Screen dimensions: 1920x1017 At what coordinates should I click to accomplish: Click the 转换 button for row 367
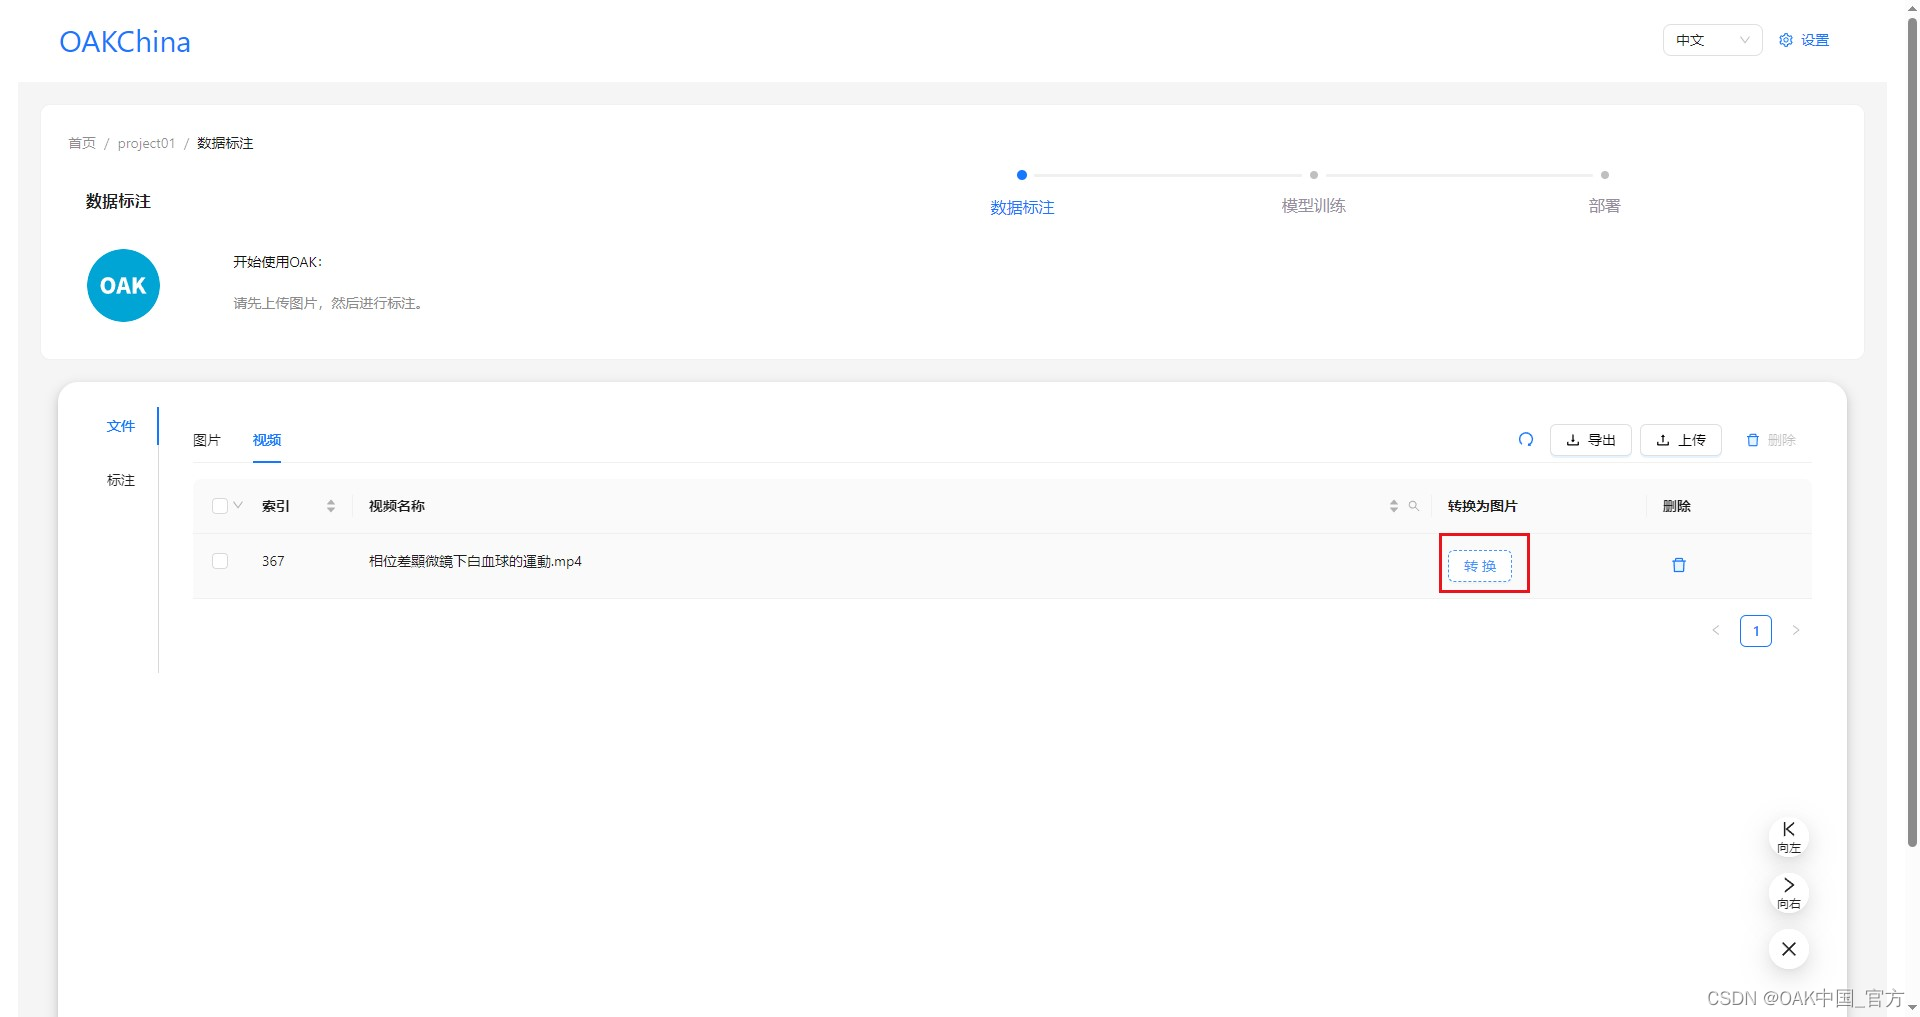(x=1480, y=566)
